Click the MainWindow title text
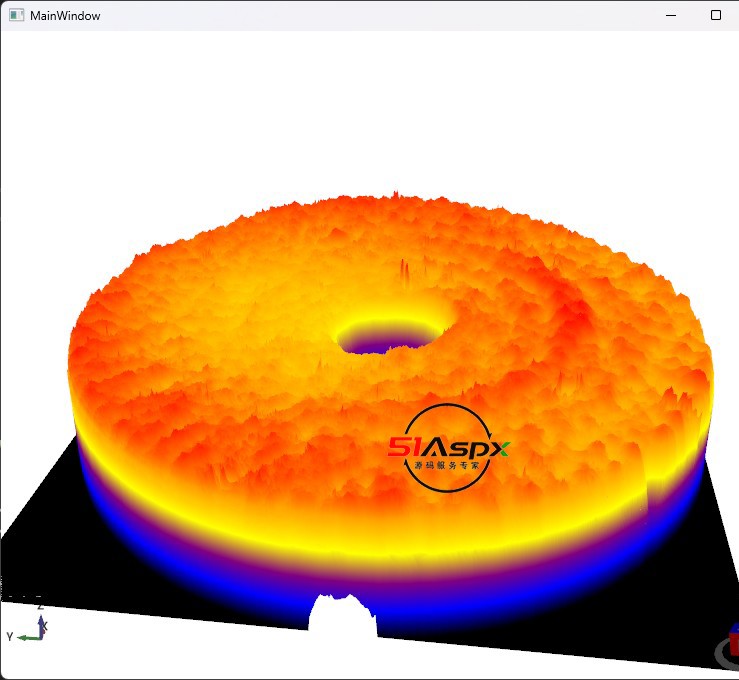Screen dimensions: 739x680 (65, 16)
